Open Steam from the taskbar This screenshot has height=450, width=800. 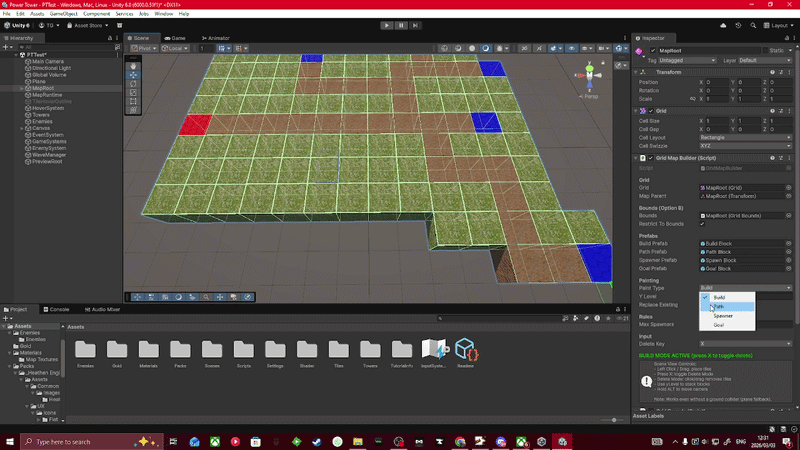click(317, 442)
